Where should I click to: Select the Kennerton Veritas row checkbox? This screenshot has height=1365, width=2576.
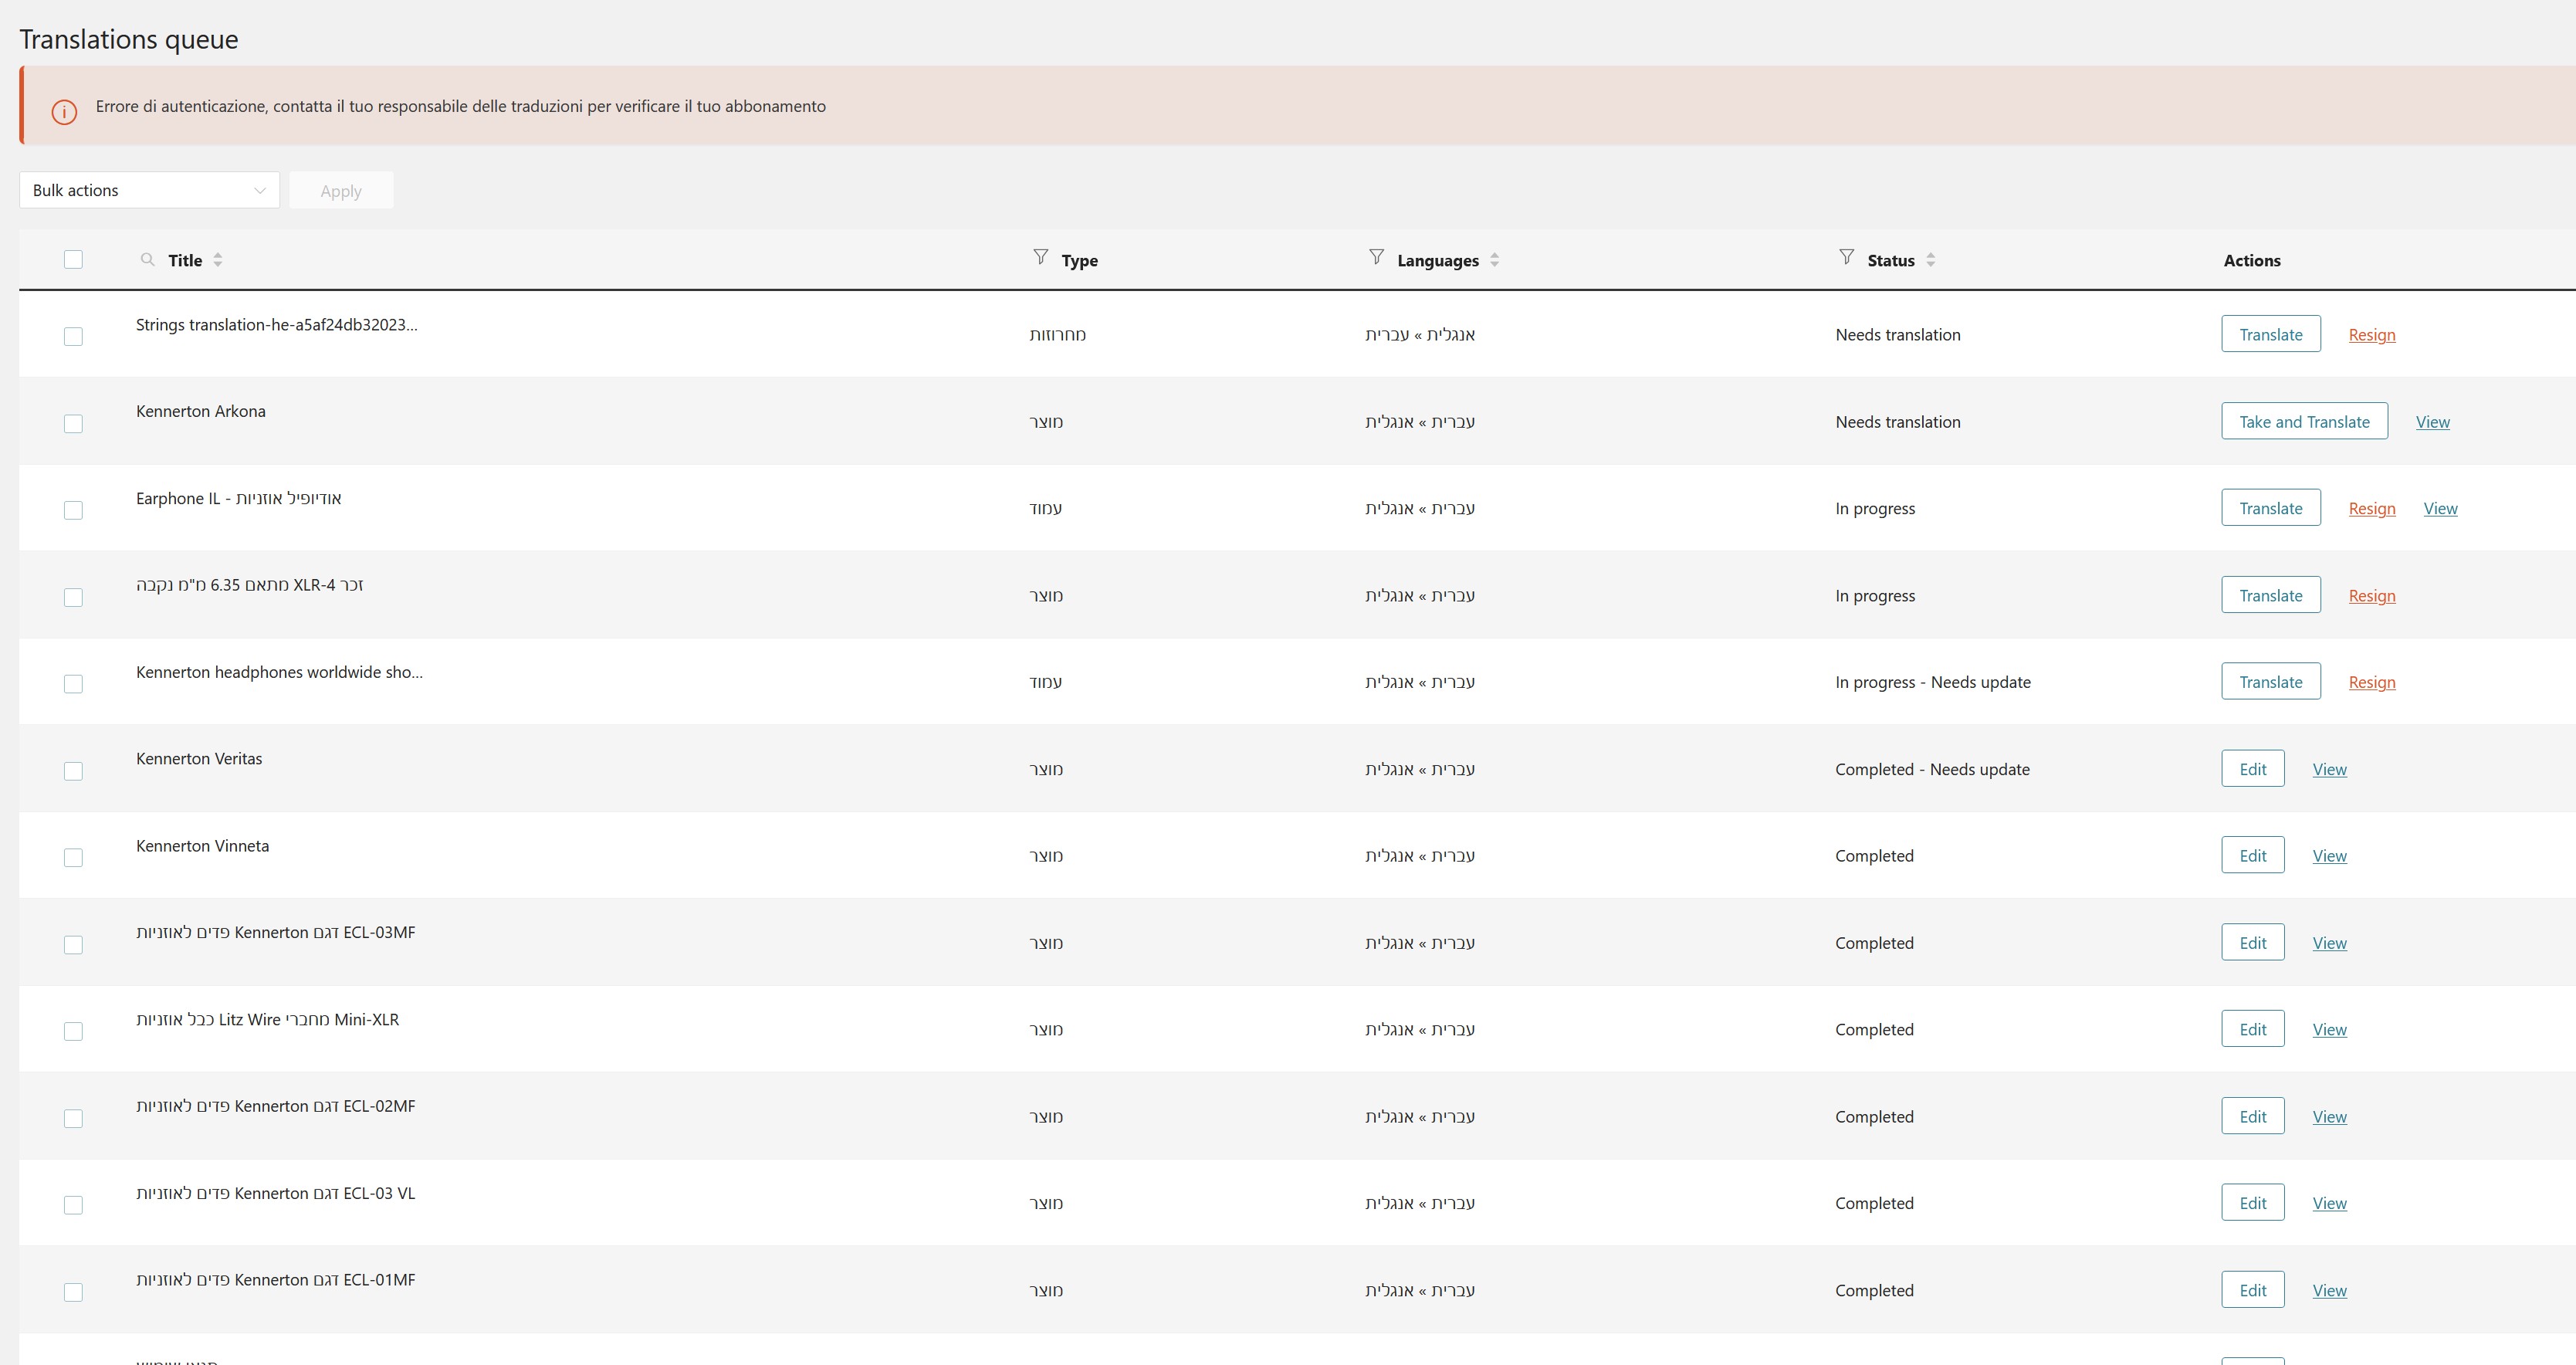[73, 771]
